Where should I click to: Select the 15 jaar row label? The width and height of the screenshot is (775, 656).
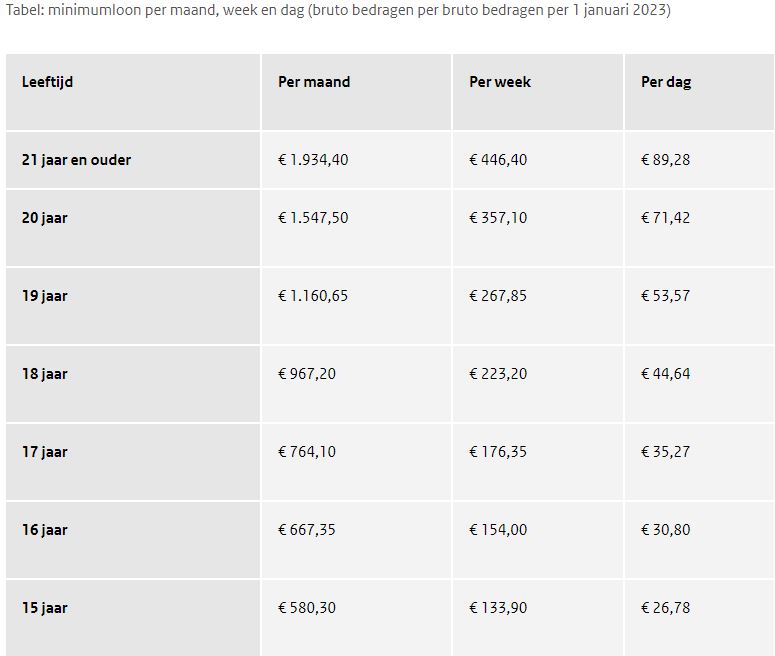point(44,608)
